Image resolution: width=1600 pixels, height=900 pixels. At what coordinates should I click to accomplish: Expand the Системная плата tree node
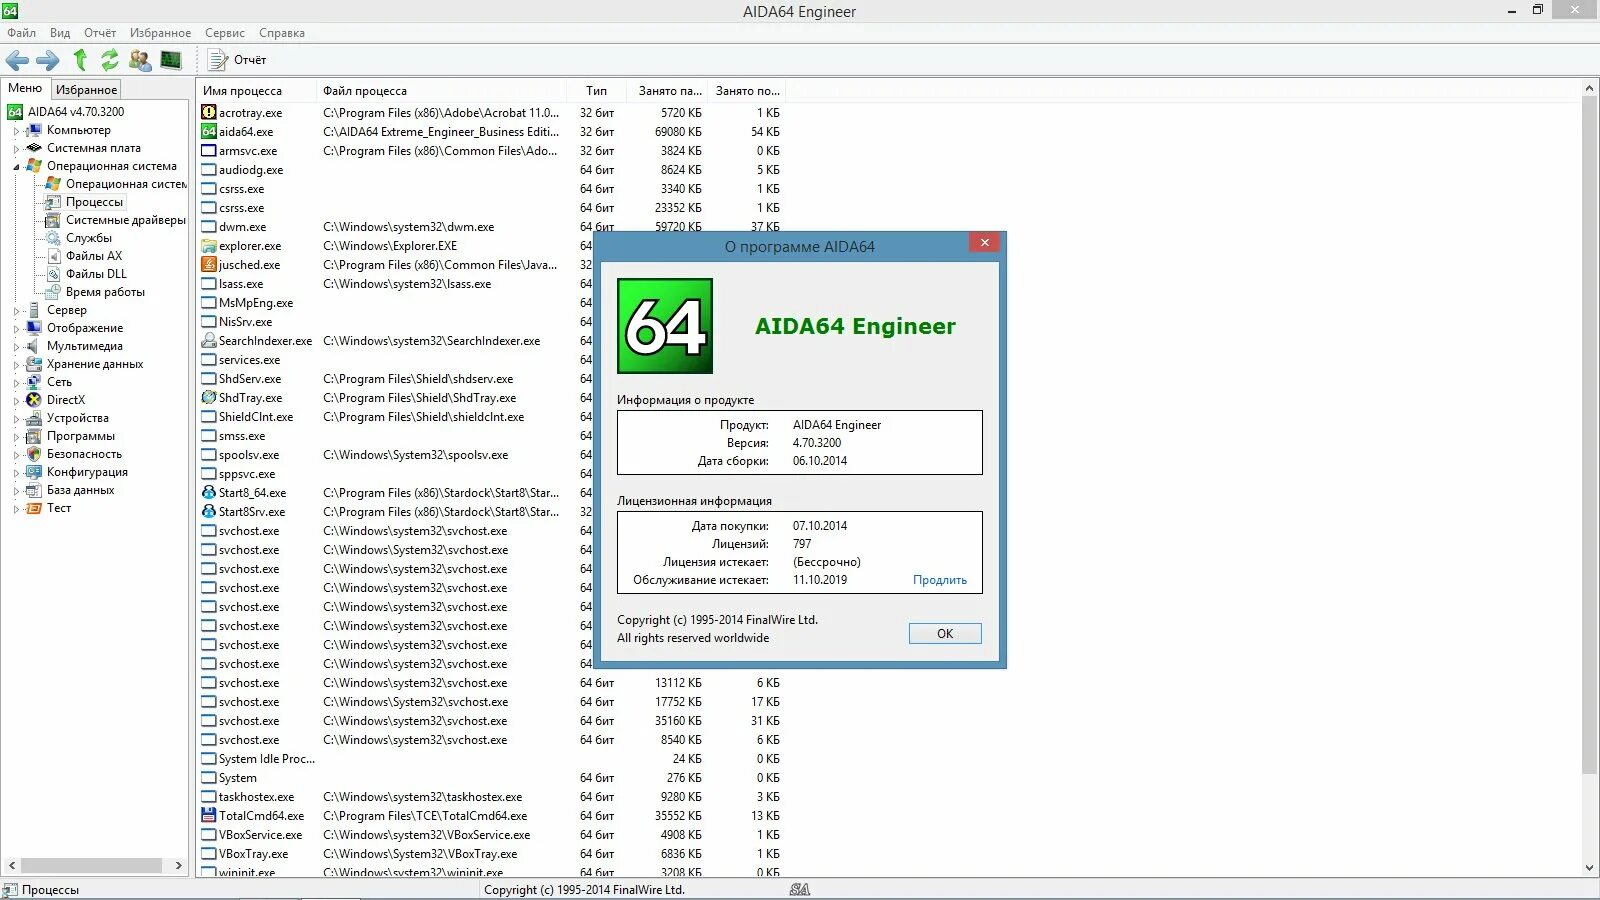click(16, 149)
